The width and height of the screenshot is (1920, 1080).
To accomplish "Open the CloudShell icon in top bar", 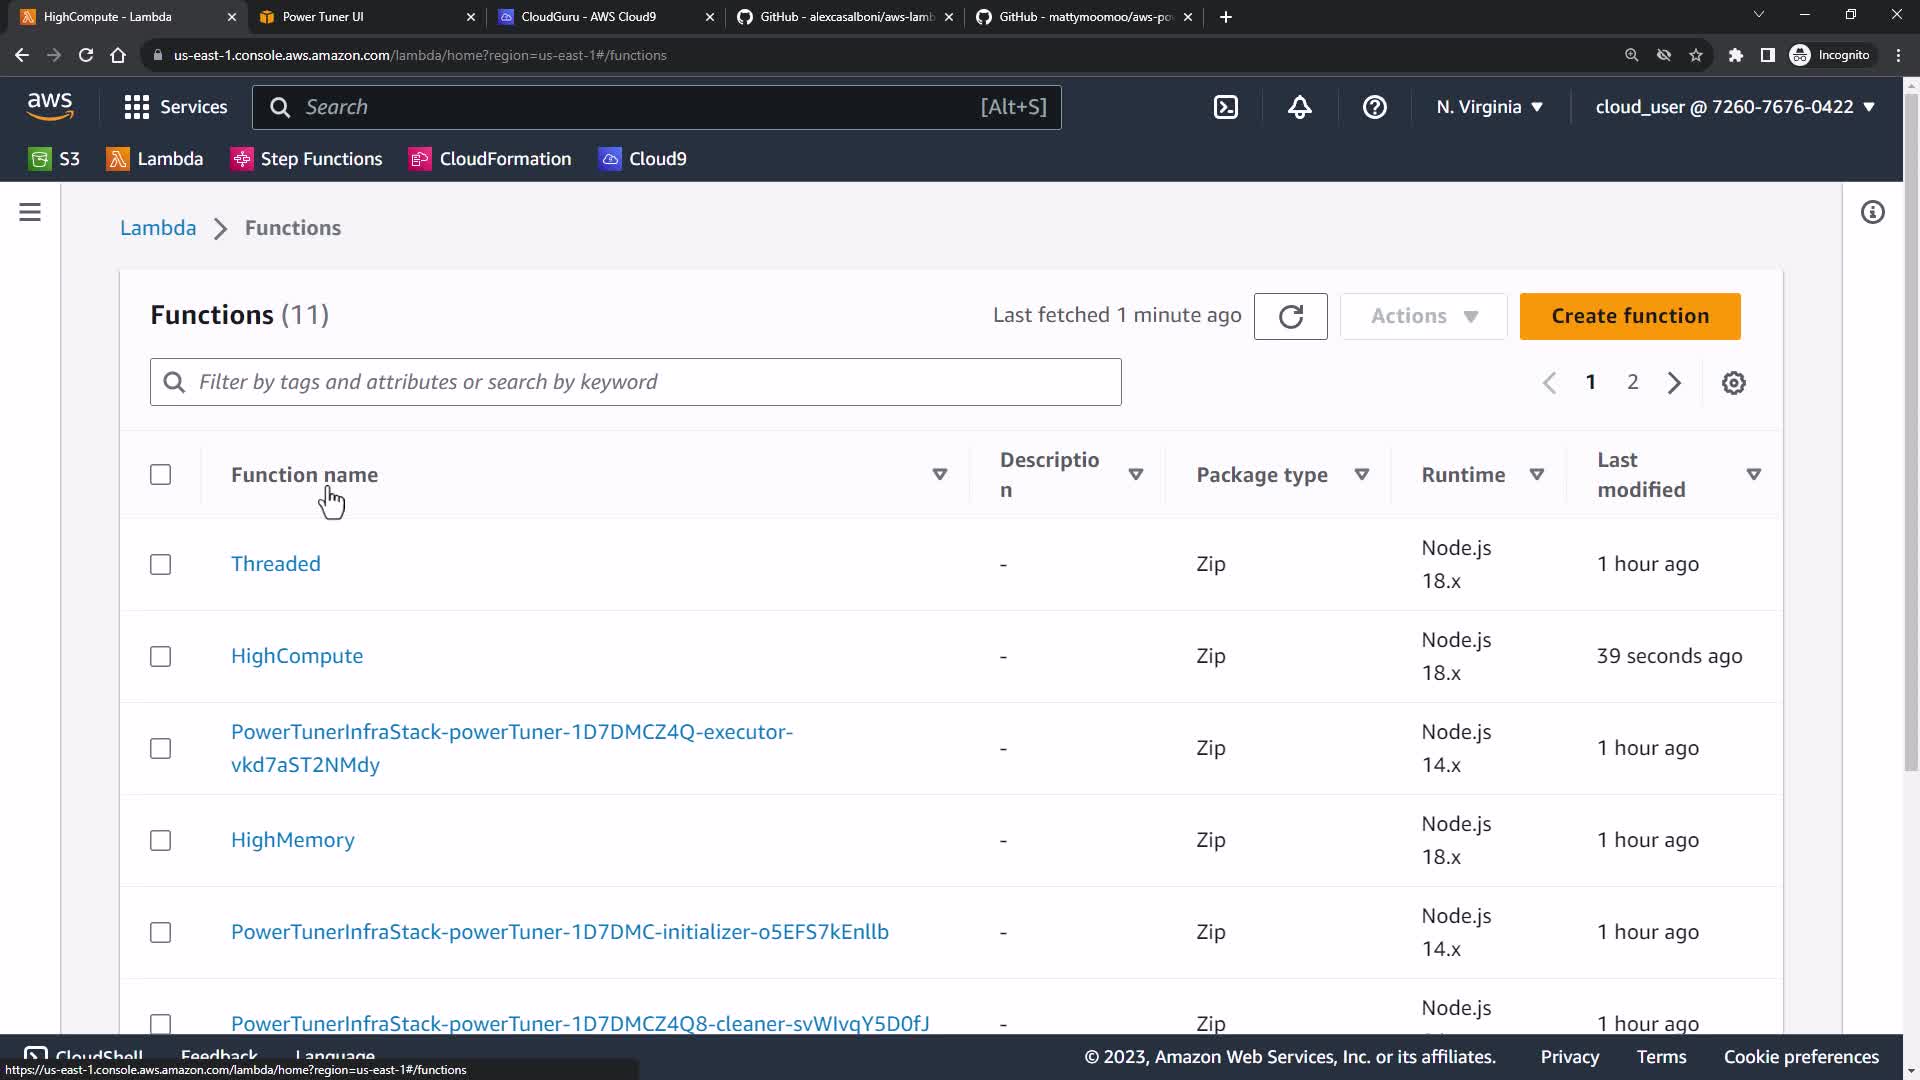I will (x=1226, y=107).
